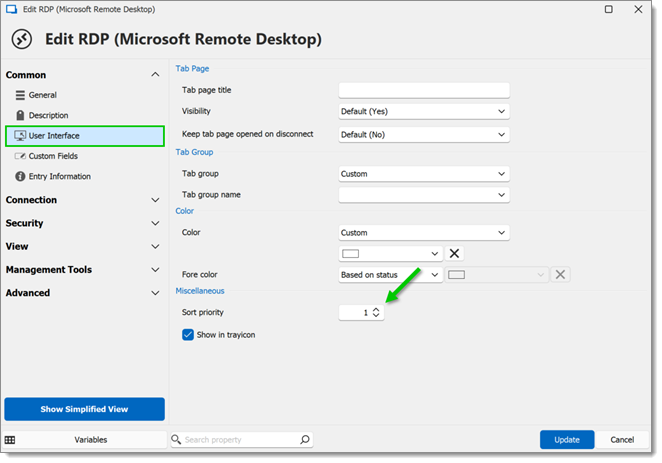Click the Search property field
662x463 pixels.
coord(241,440)
